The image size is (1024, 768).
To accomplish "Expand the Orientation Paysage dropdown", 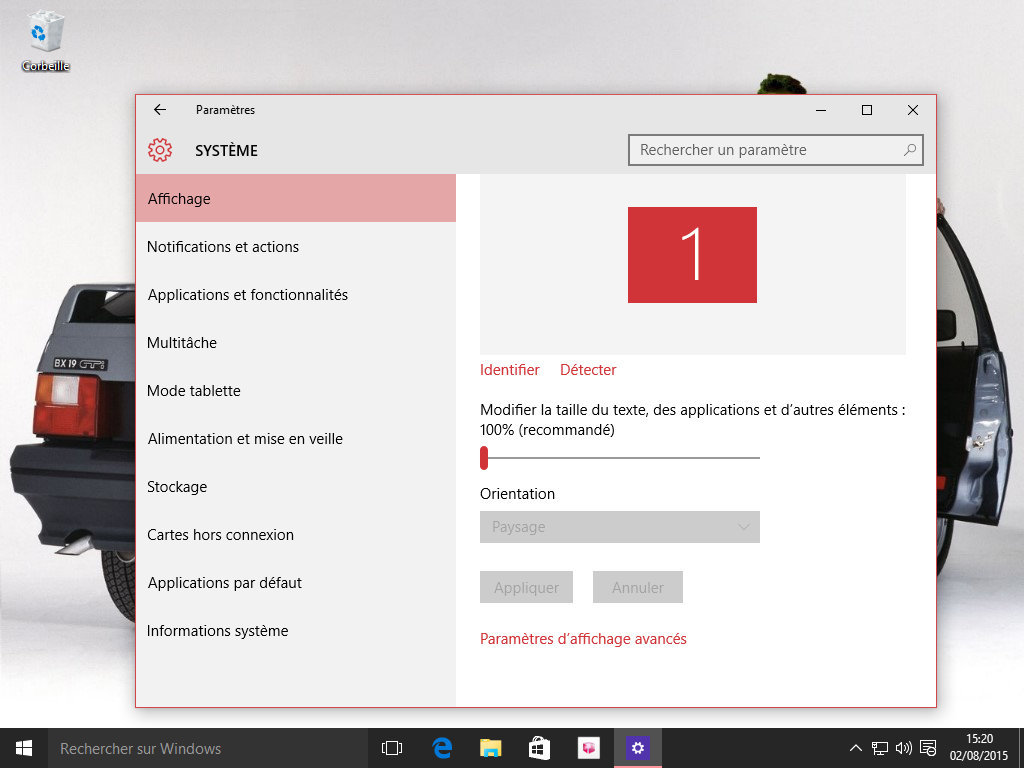I will (619, 527).
